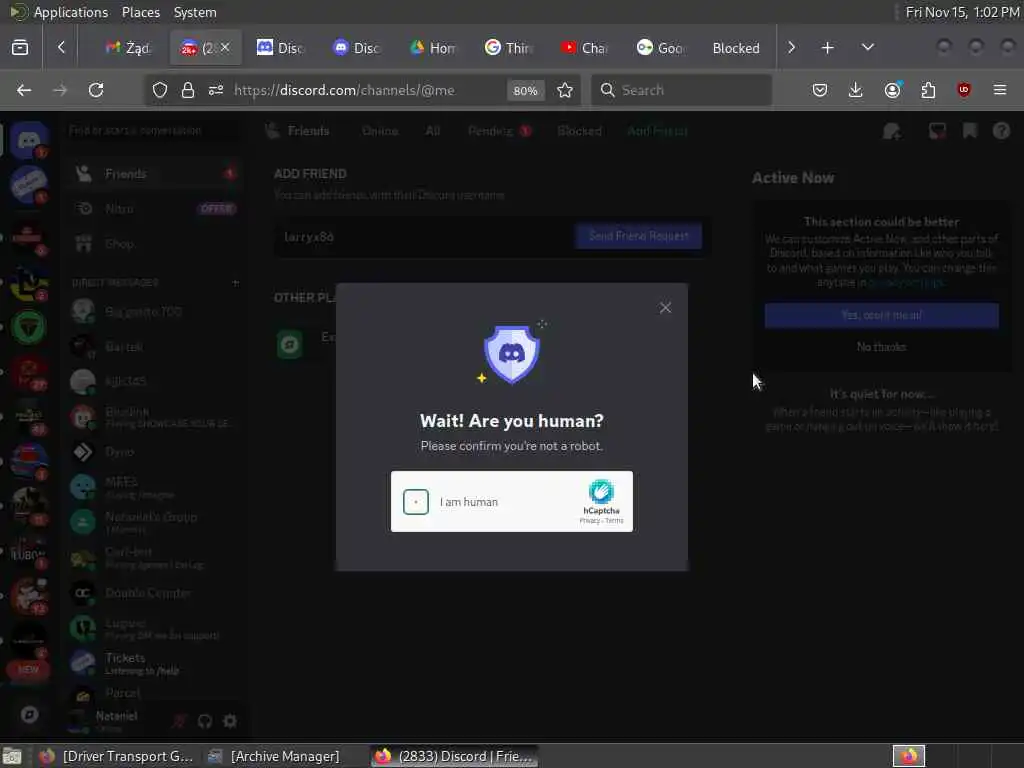The width and height of the screenshot is (1024, 768).
Task: Click the site lock padlock icon
Action: 188,90
